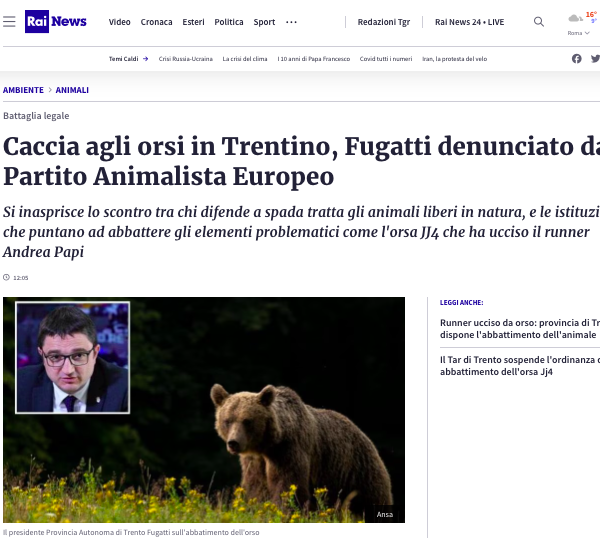Image resolution: width=600 pixels, height=538 pixels.
Task: Open the hamburger menu icon
Action: click(9, 22)
